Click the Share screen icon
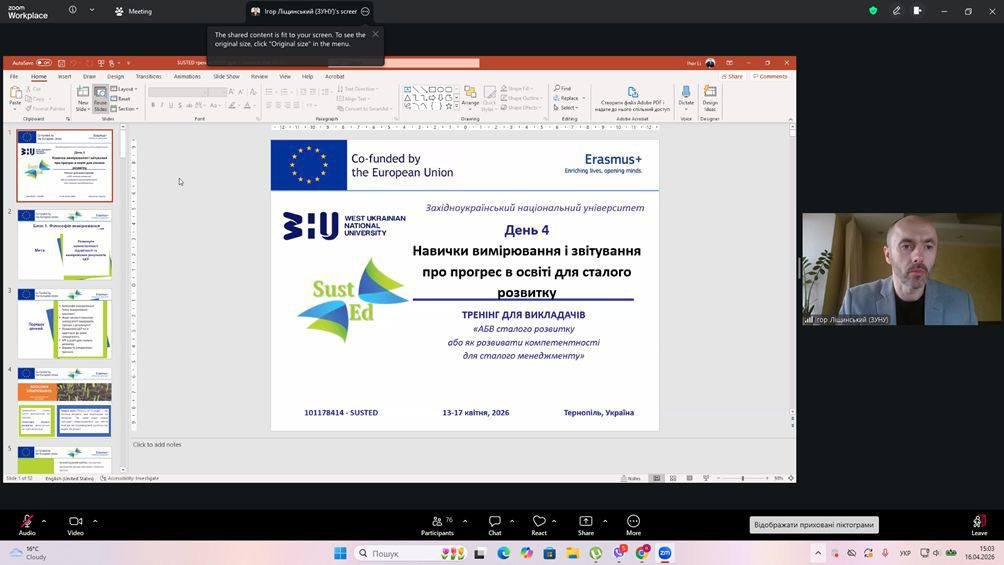 pos(585,521)
